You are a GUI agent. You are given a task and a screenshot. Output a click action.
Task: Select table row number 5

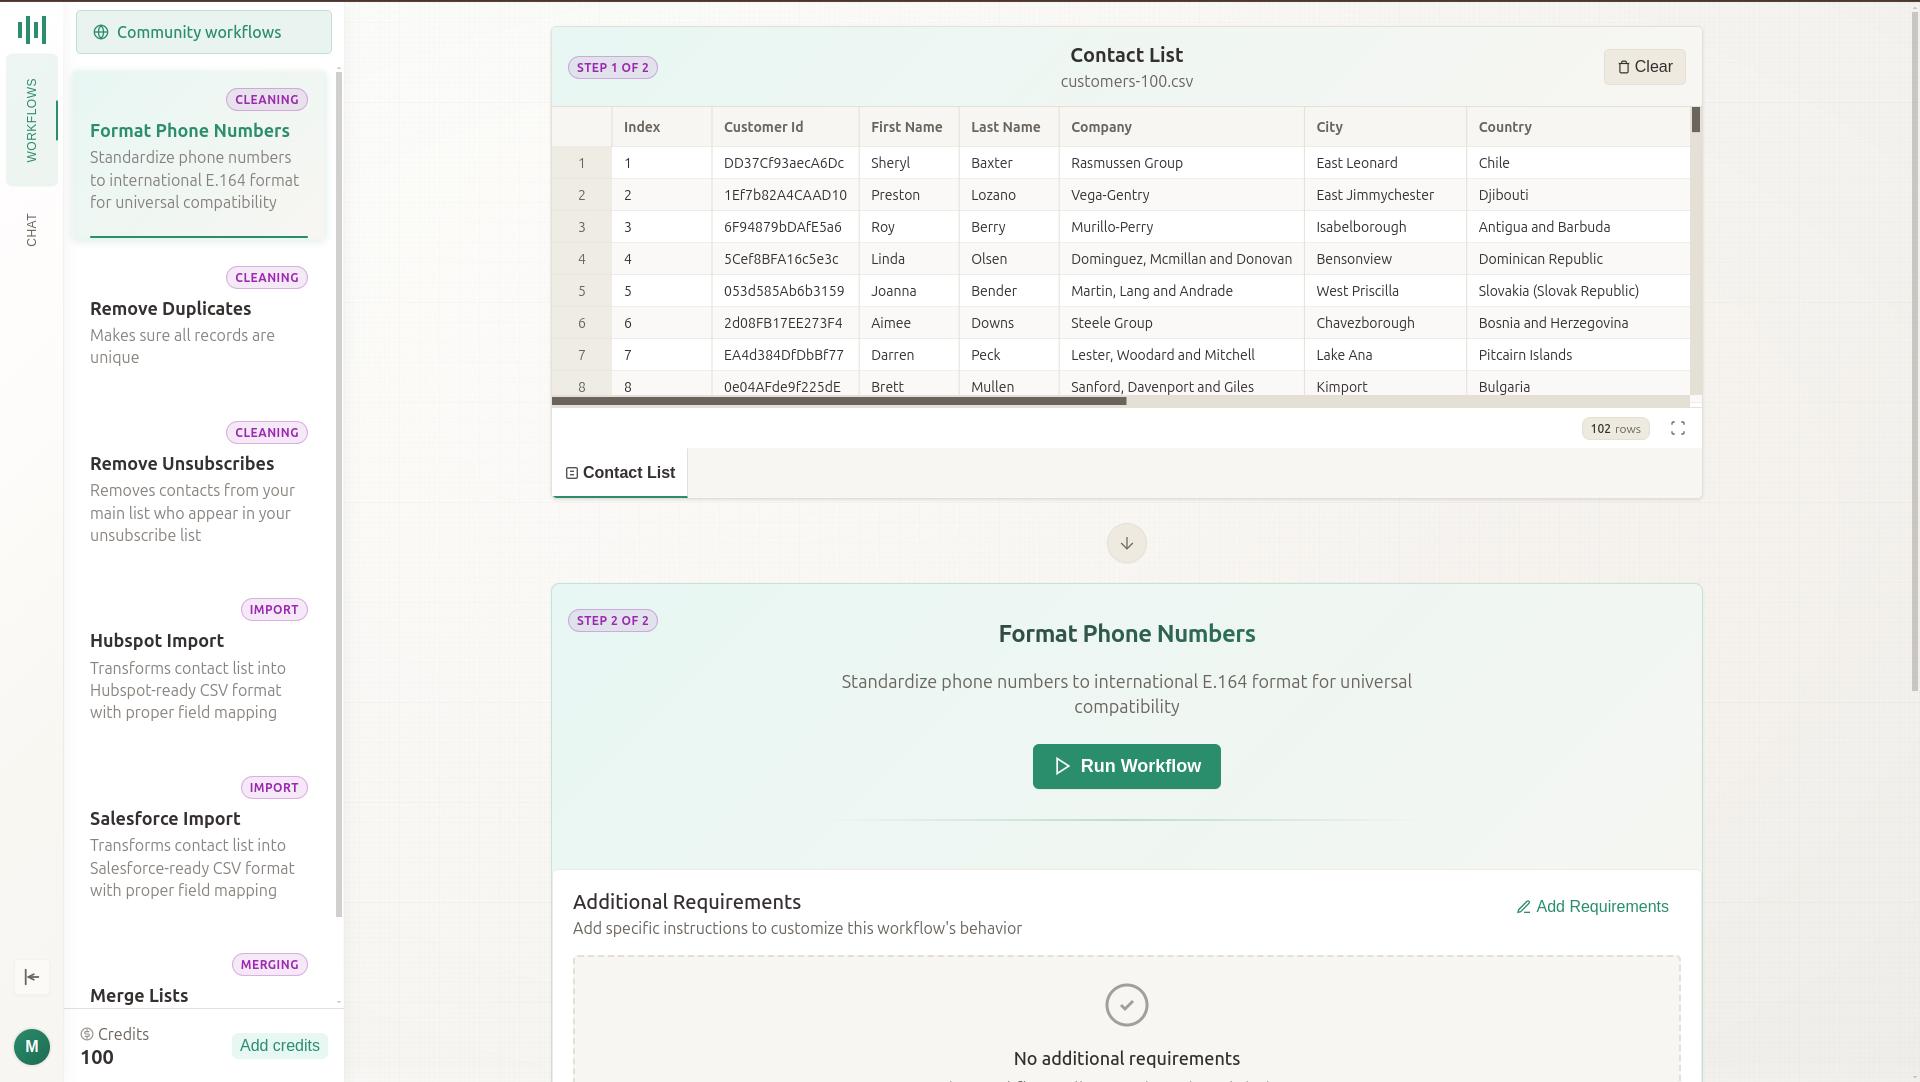[581, 291]
